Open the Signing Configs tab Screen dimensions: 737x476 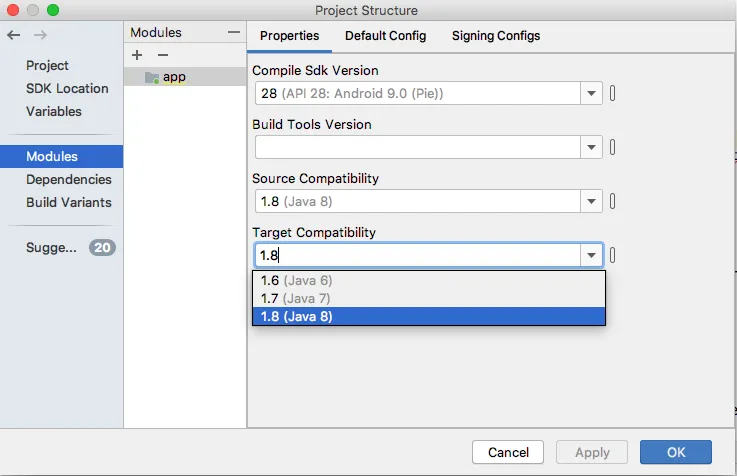495,35
